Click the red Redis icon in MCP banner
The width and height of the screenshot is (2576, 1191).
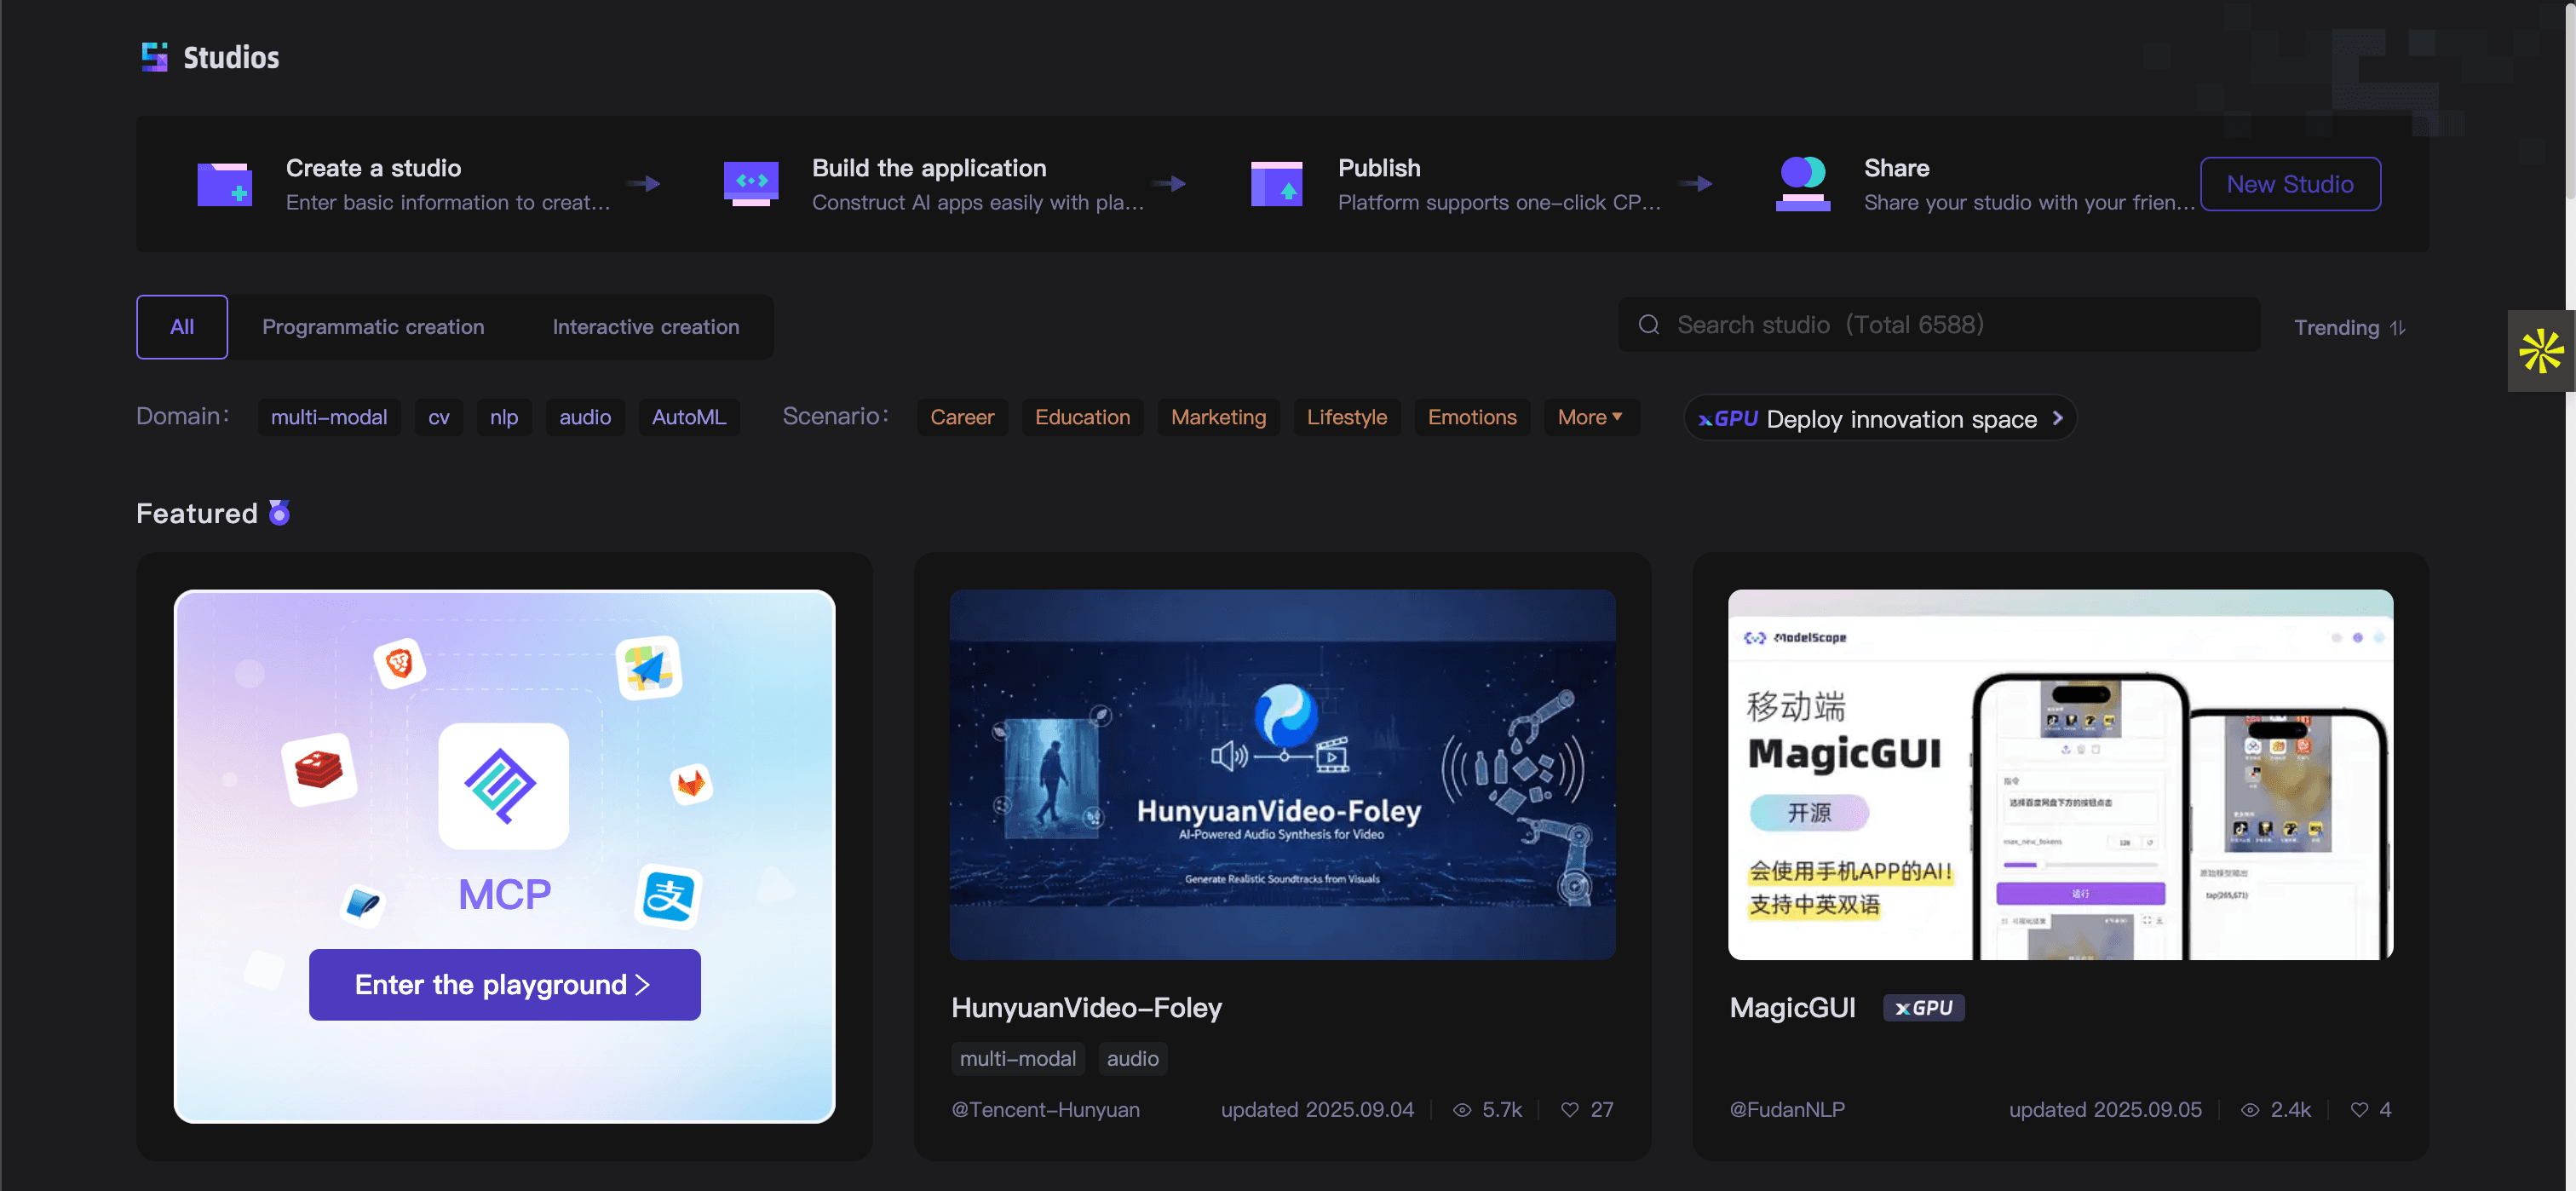[320, 770]
